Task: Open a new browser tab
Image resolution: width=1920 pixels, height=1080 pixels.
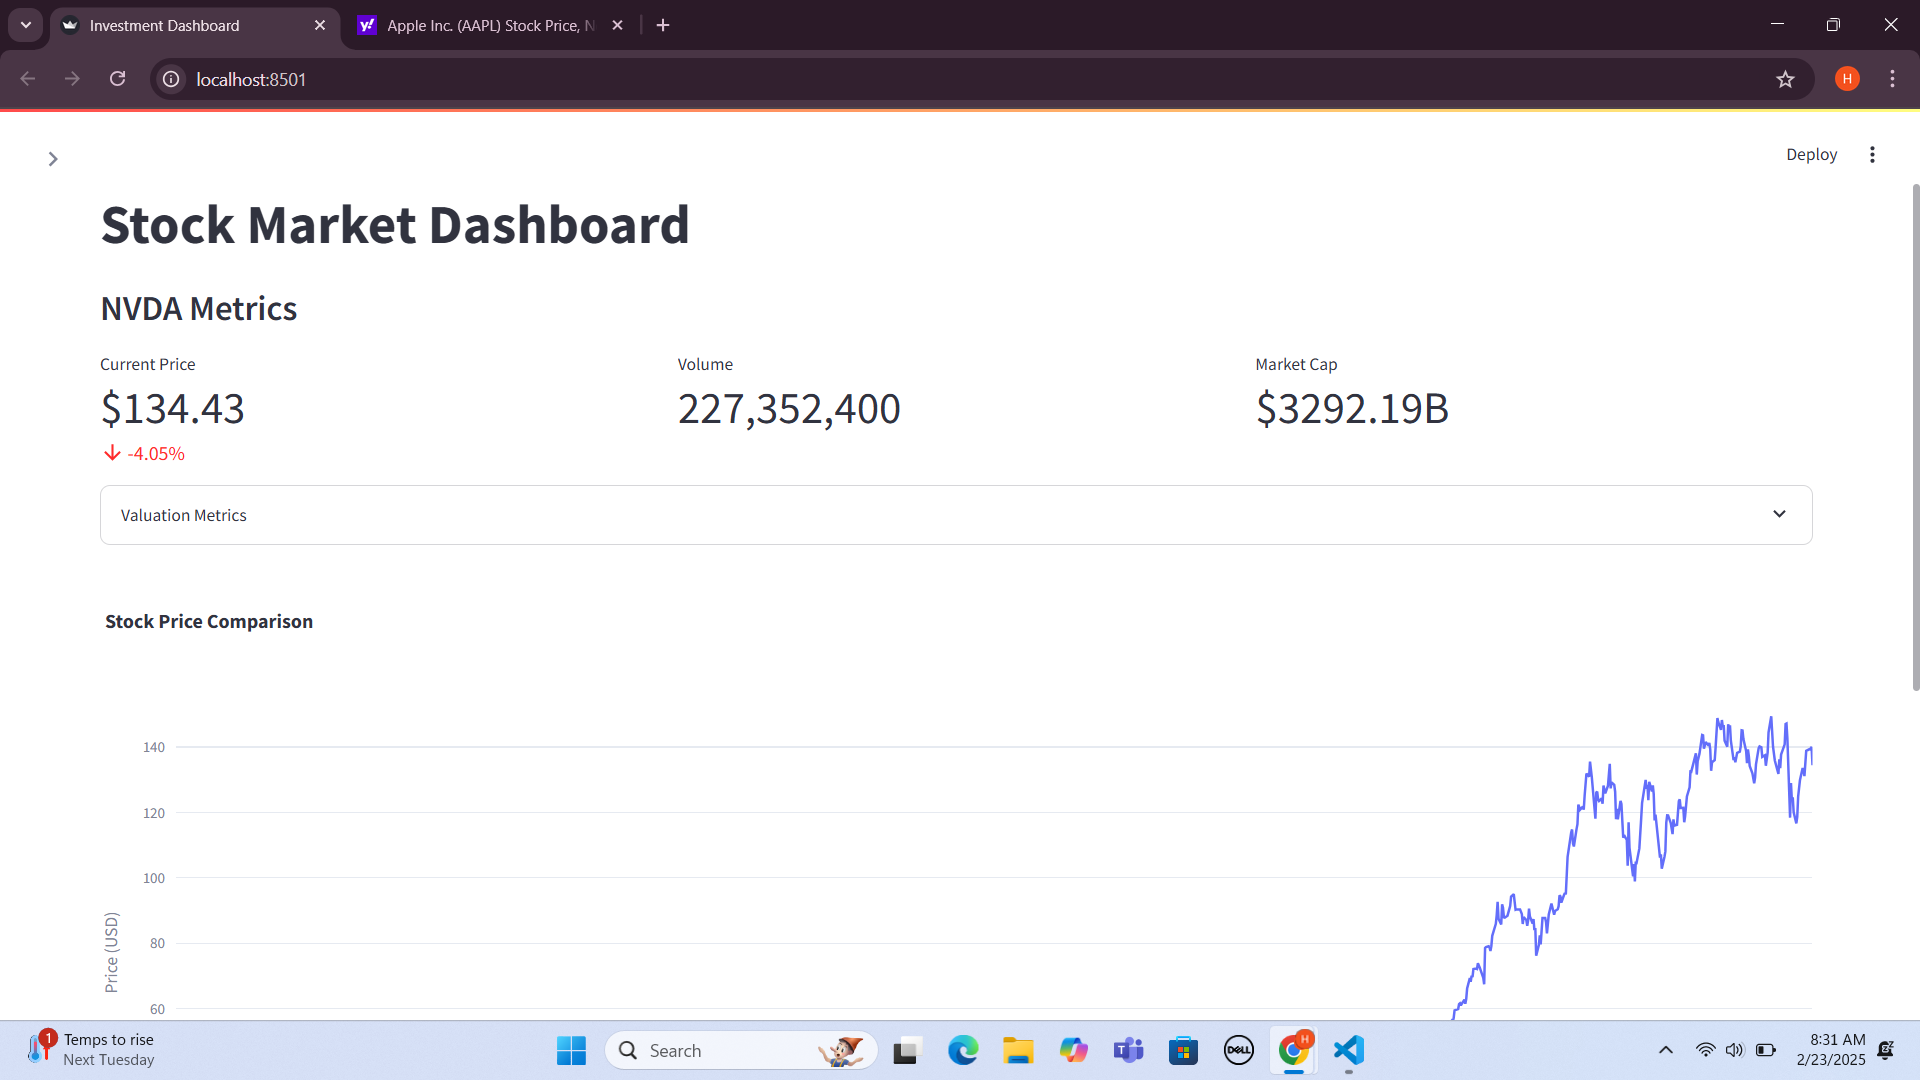Action: (663, 25)
